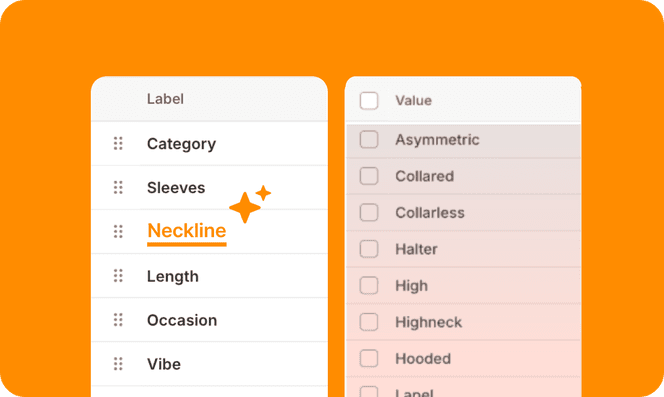
Task: Tick the Collarless value checkbox
Action: coord(369,212)
